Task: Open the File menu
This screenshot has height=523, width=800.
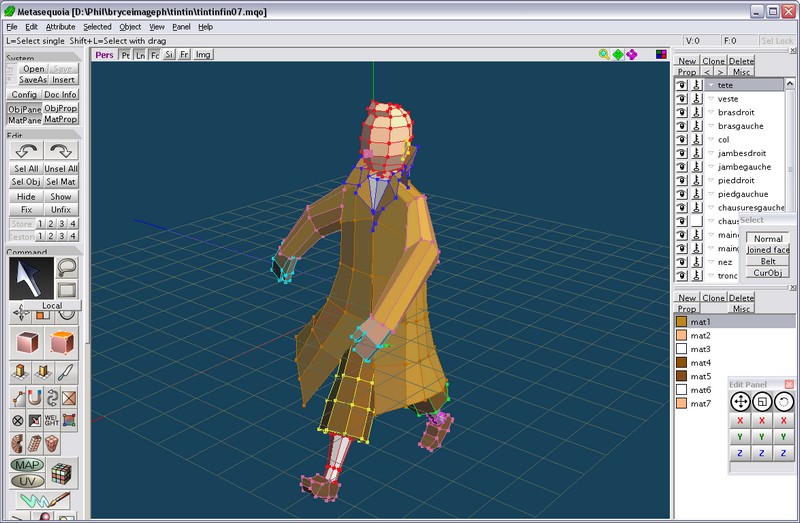Action: point(12,27)
